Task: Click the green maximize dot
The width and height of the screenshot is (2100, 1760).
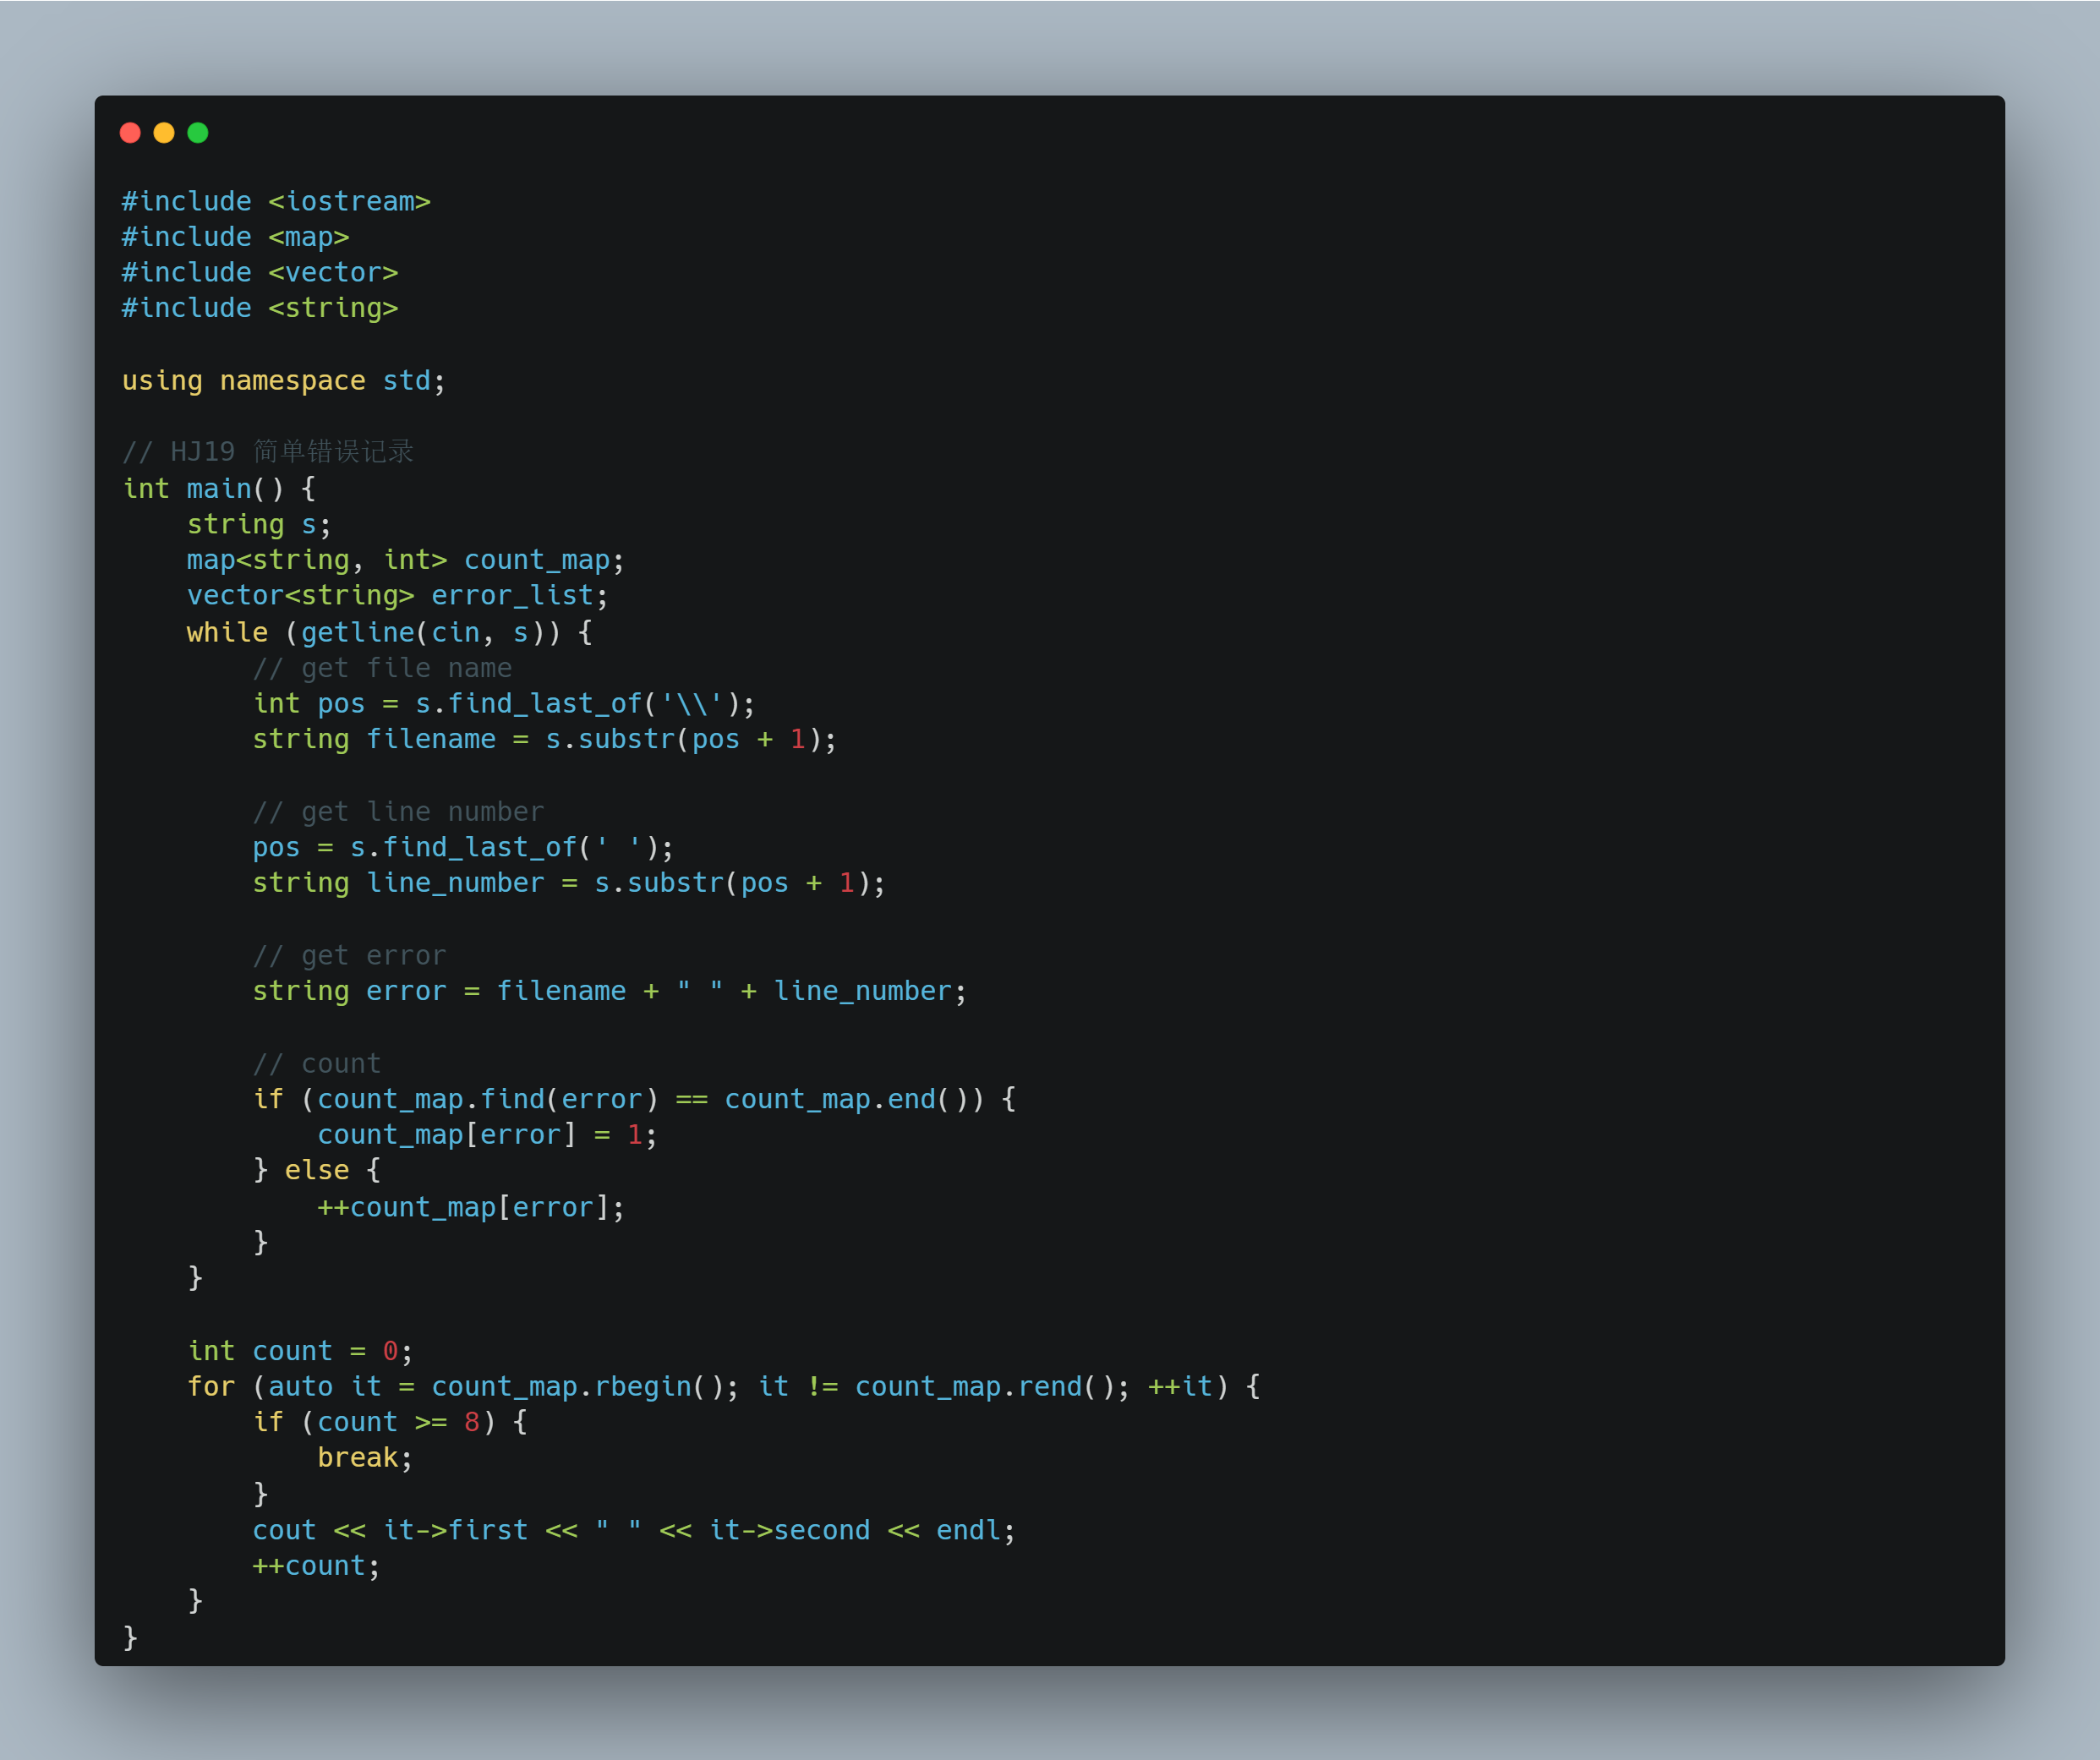Action: click(x=198, y=133)
